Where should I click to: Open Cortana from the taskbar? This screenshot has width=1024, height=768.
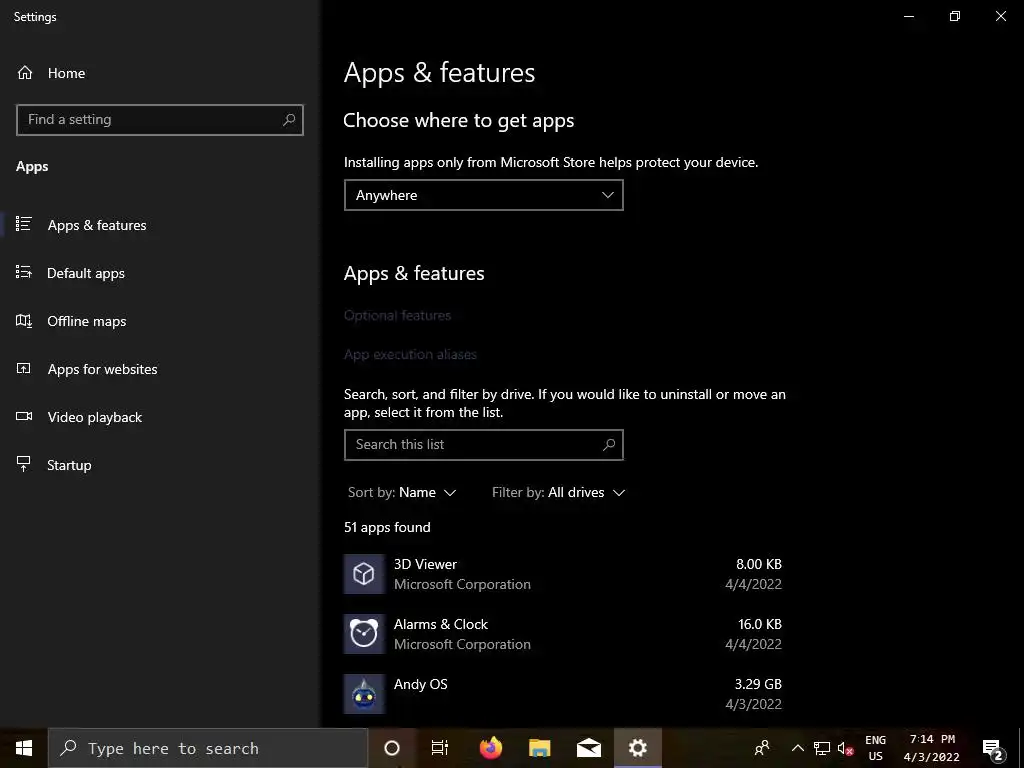[392, 748]
